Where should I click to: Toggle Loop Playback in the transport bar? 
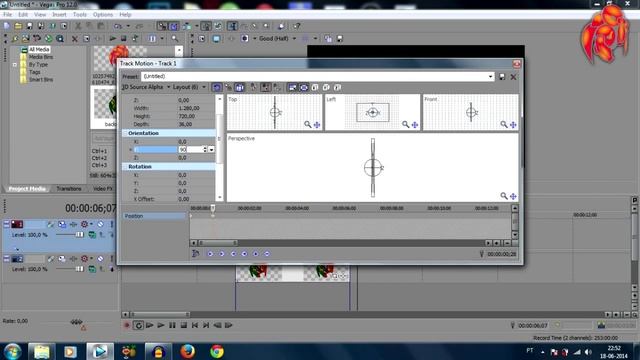click(138, 325)
